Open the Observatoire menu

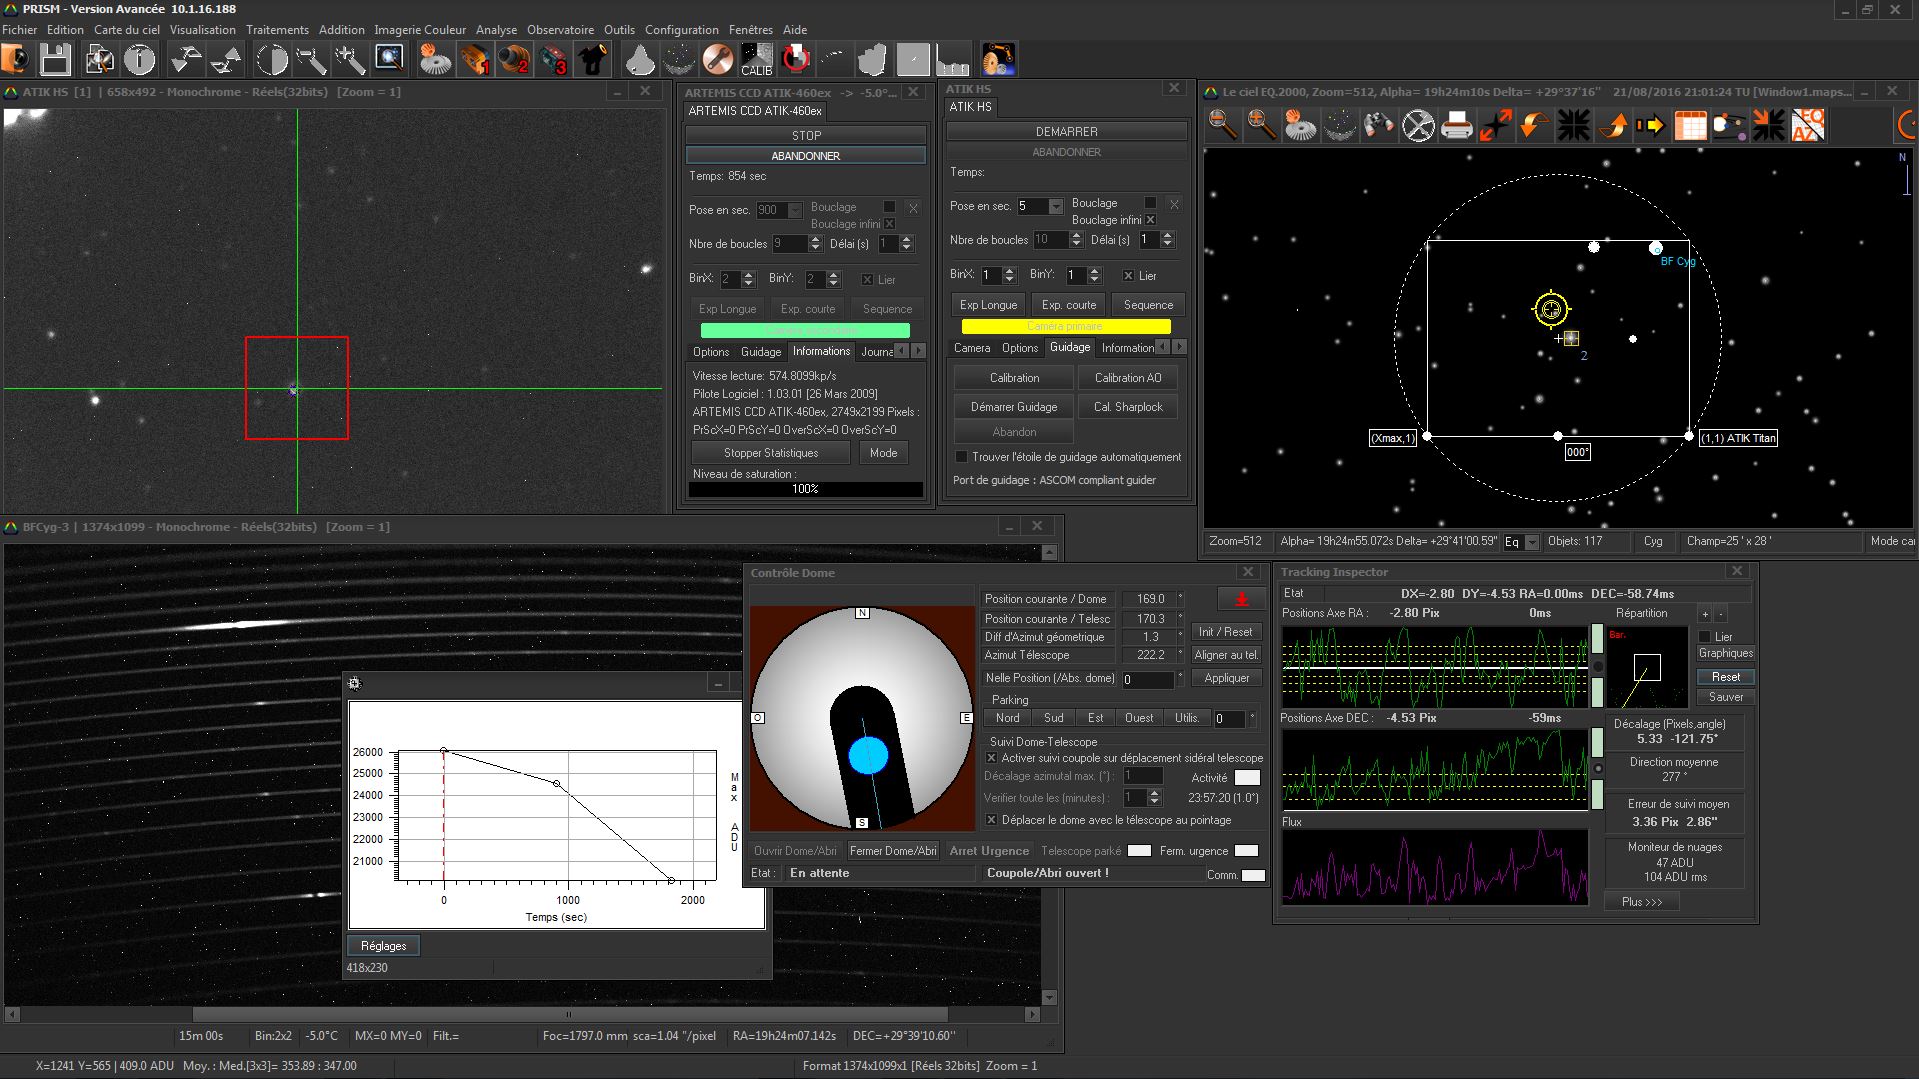pos(560,30)
